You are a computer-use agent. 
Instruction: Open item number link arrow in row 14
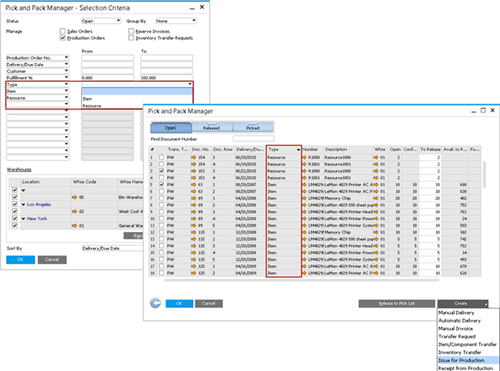point(304,246)
